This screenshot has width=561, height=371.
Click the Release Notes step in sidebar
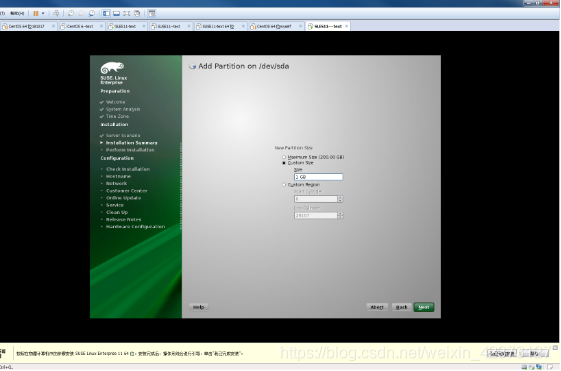pos(123,219)
